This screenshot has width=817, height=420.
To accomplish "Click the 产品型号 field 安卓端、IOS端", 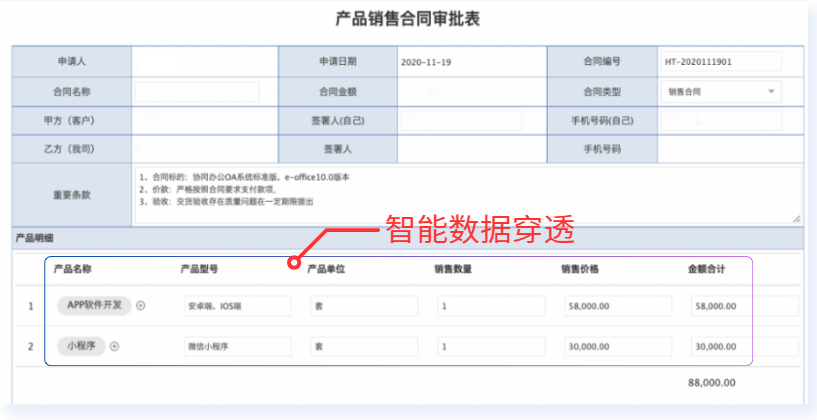I will tap(238, 306).
